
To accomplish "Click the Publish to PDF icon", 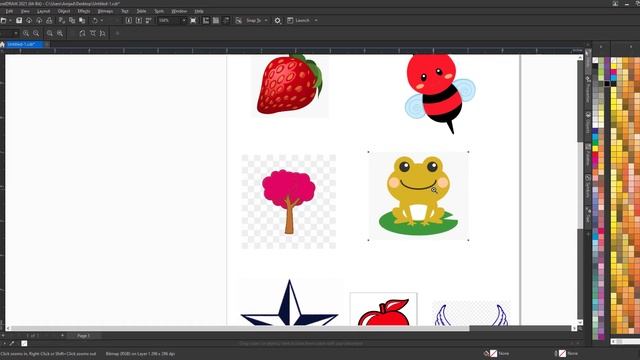I will (x=149, y=20).
